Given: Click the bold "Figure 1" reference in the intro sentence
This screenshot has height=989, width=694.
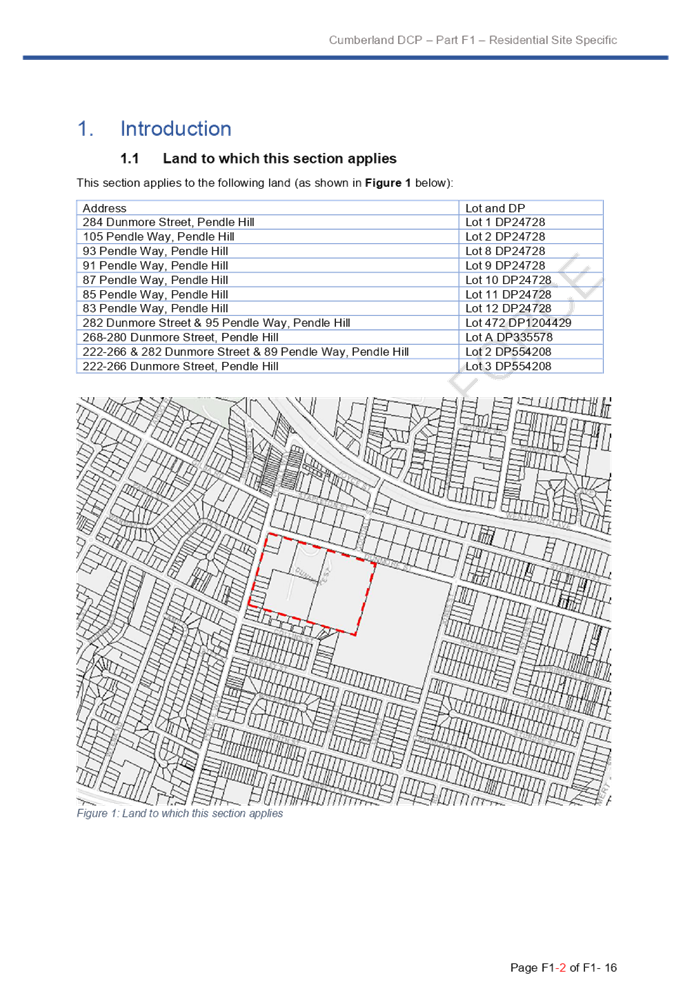Looking at the screenshot, I should 384,184.
